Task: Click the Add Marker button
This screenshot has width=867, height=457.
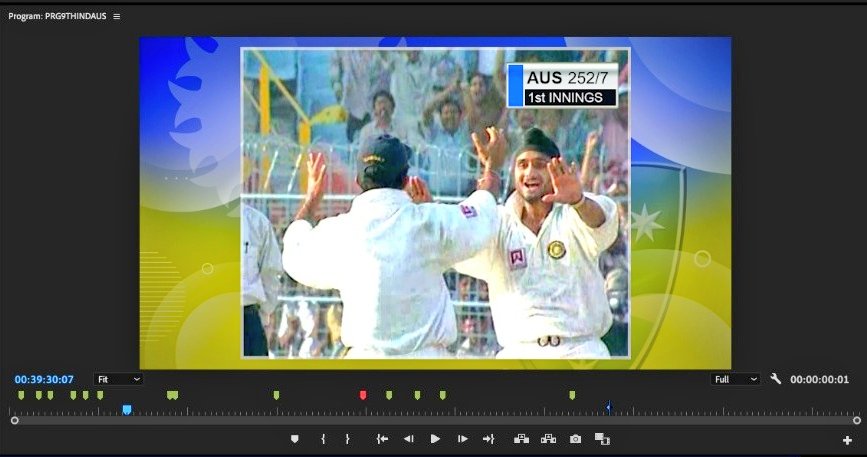Action: pos(295,439)
